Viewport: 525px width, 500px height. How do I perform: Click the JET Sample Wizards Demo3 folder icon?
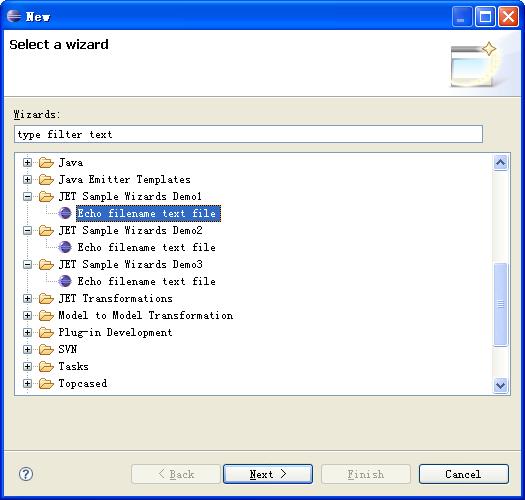(46, 265)
